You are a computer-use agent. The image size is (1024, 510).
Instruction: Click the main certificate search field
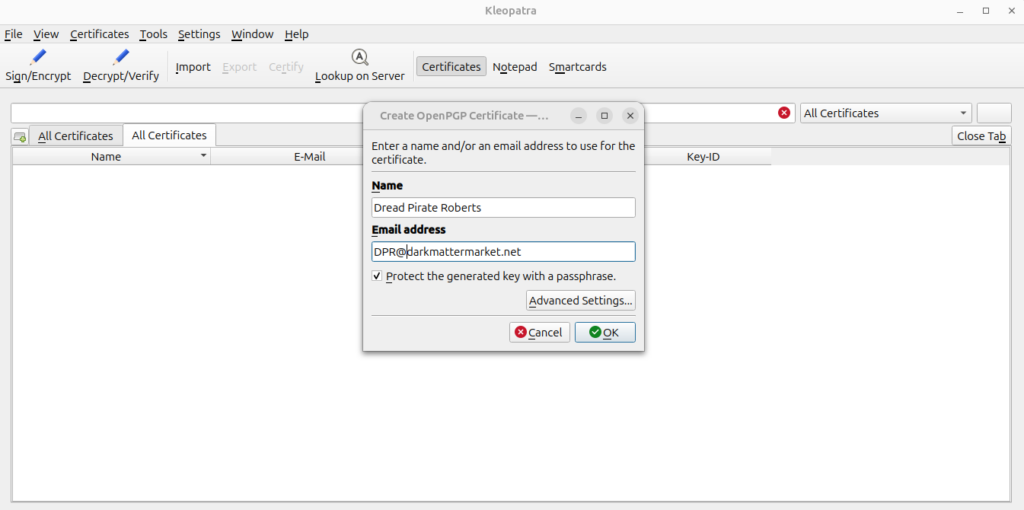[403, 113]
